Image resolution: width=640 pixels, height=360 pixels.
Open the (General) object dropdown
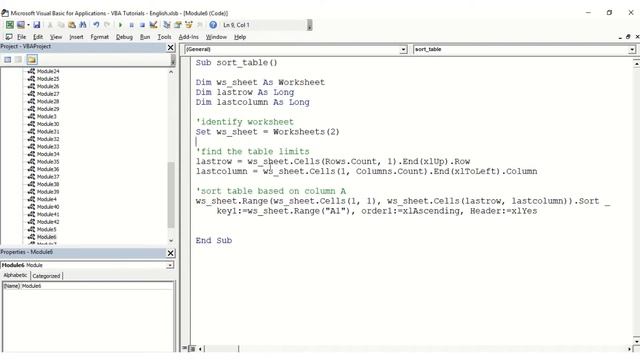(403, 49)
